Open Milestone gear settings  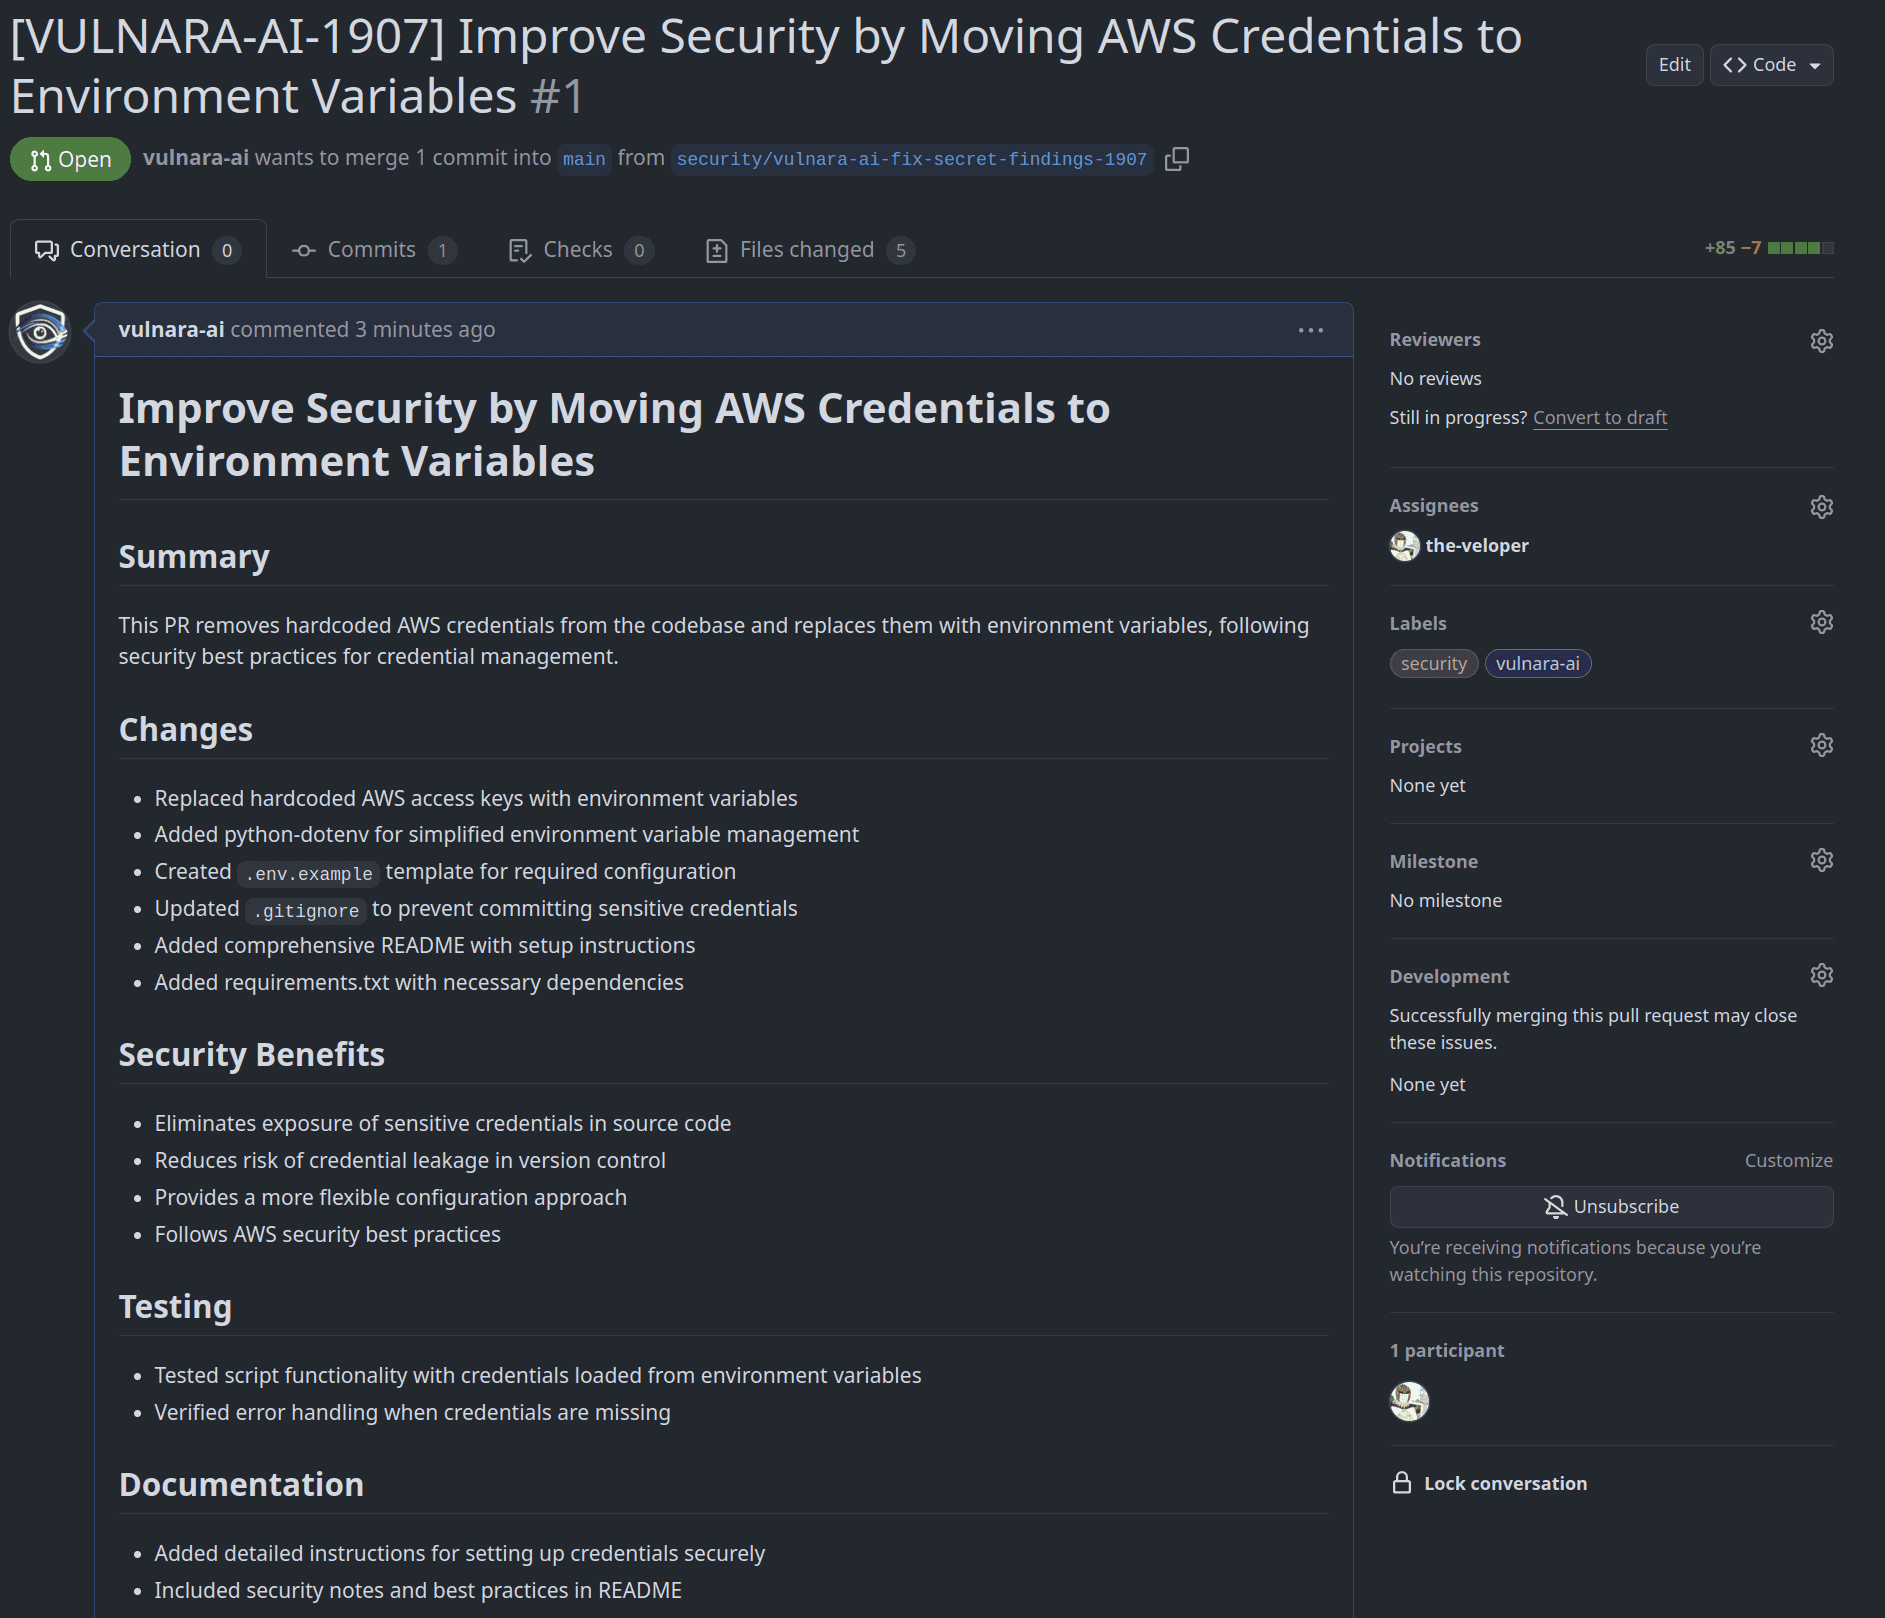pyautogui.click(x=1821, y=861)
